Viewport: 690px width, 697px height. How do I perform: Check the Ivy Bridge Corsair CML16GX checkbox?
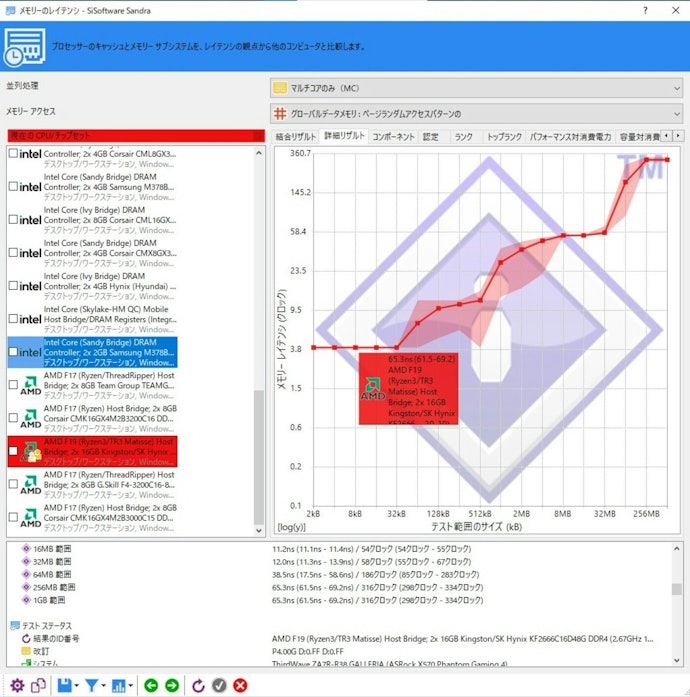pyautogui.click(x=13, y=220)
